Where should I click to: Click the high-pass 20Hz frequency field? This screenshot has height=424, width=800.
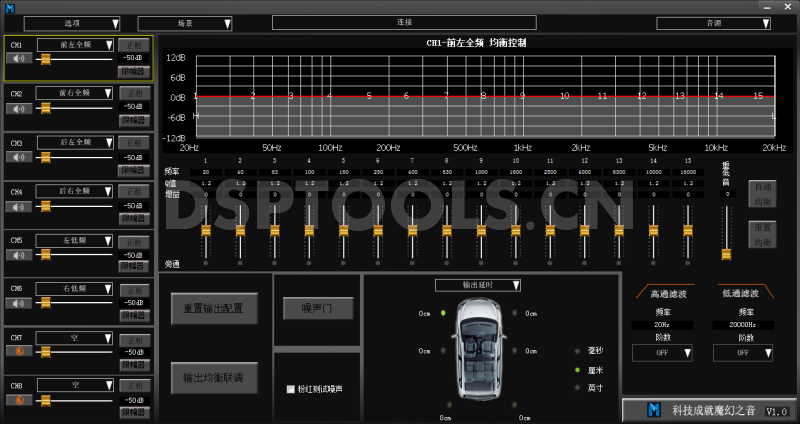pos(659,325)
